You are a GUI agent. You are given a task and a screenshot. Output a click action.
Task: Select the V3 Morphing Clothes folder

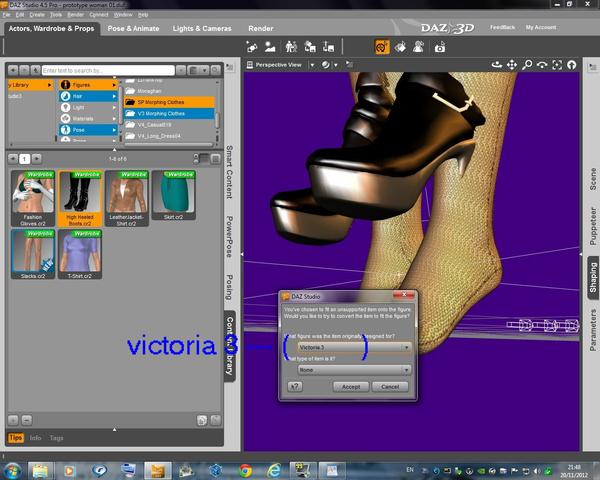(169, 113)
